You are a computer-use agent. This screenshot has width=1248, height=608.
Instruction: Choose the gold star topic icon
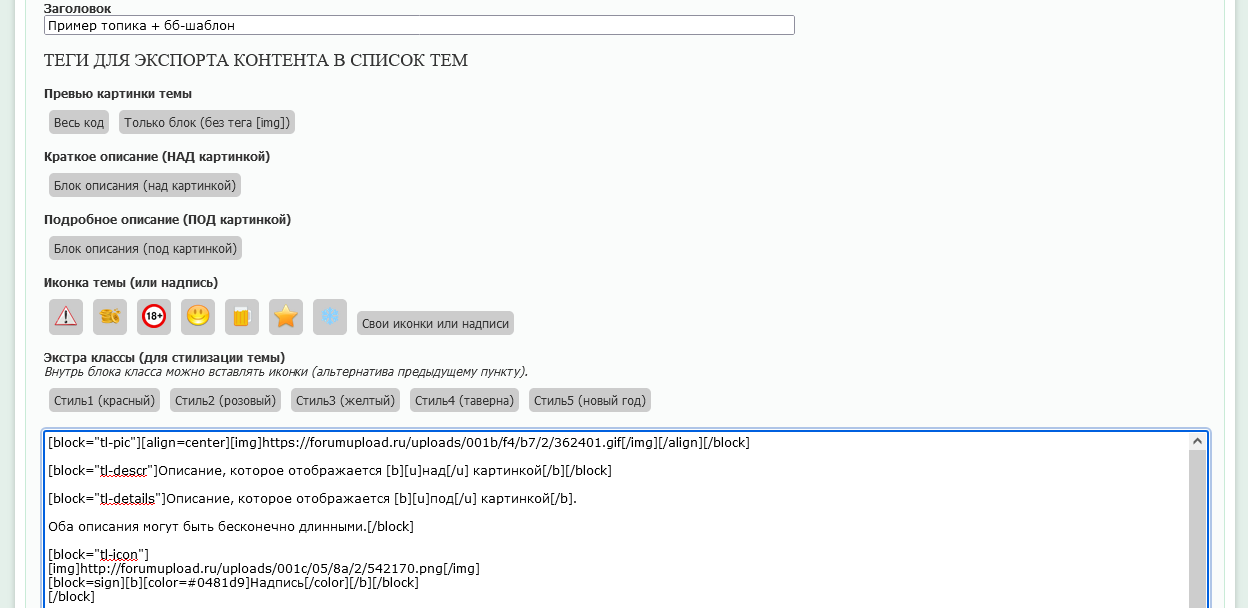pos(286,317)
